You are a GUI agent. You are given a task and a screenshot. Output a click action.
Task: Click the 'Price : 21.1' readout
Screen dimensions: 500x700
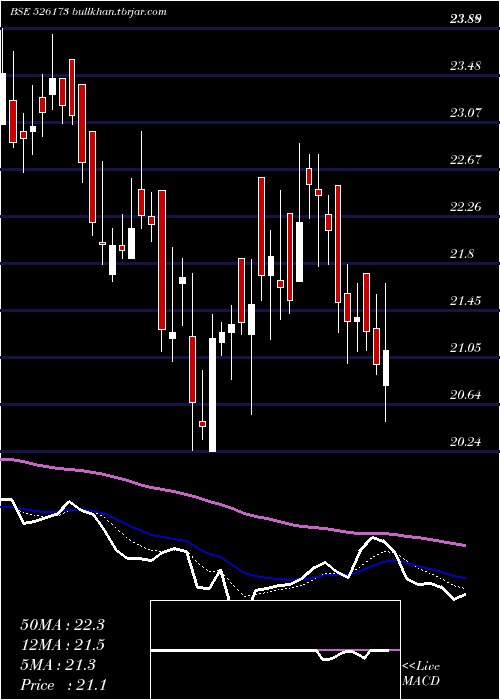[63, 685]
